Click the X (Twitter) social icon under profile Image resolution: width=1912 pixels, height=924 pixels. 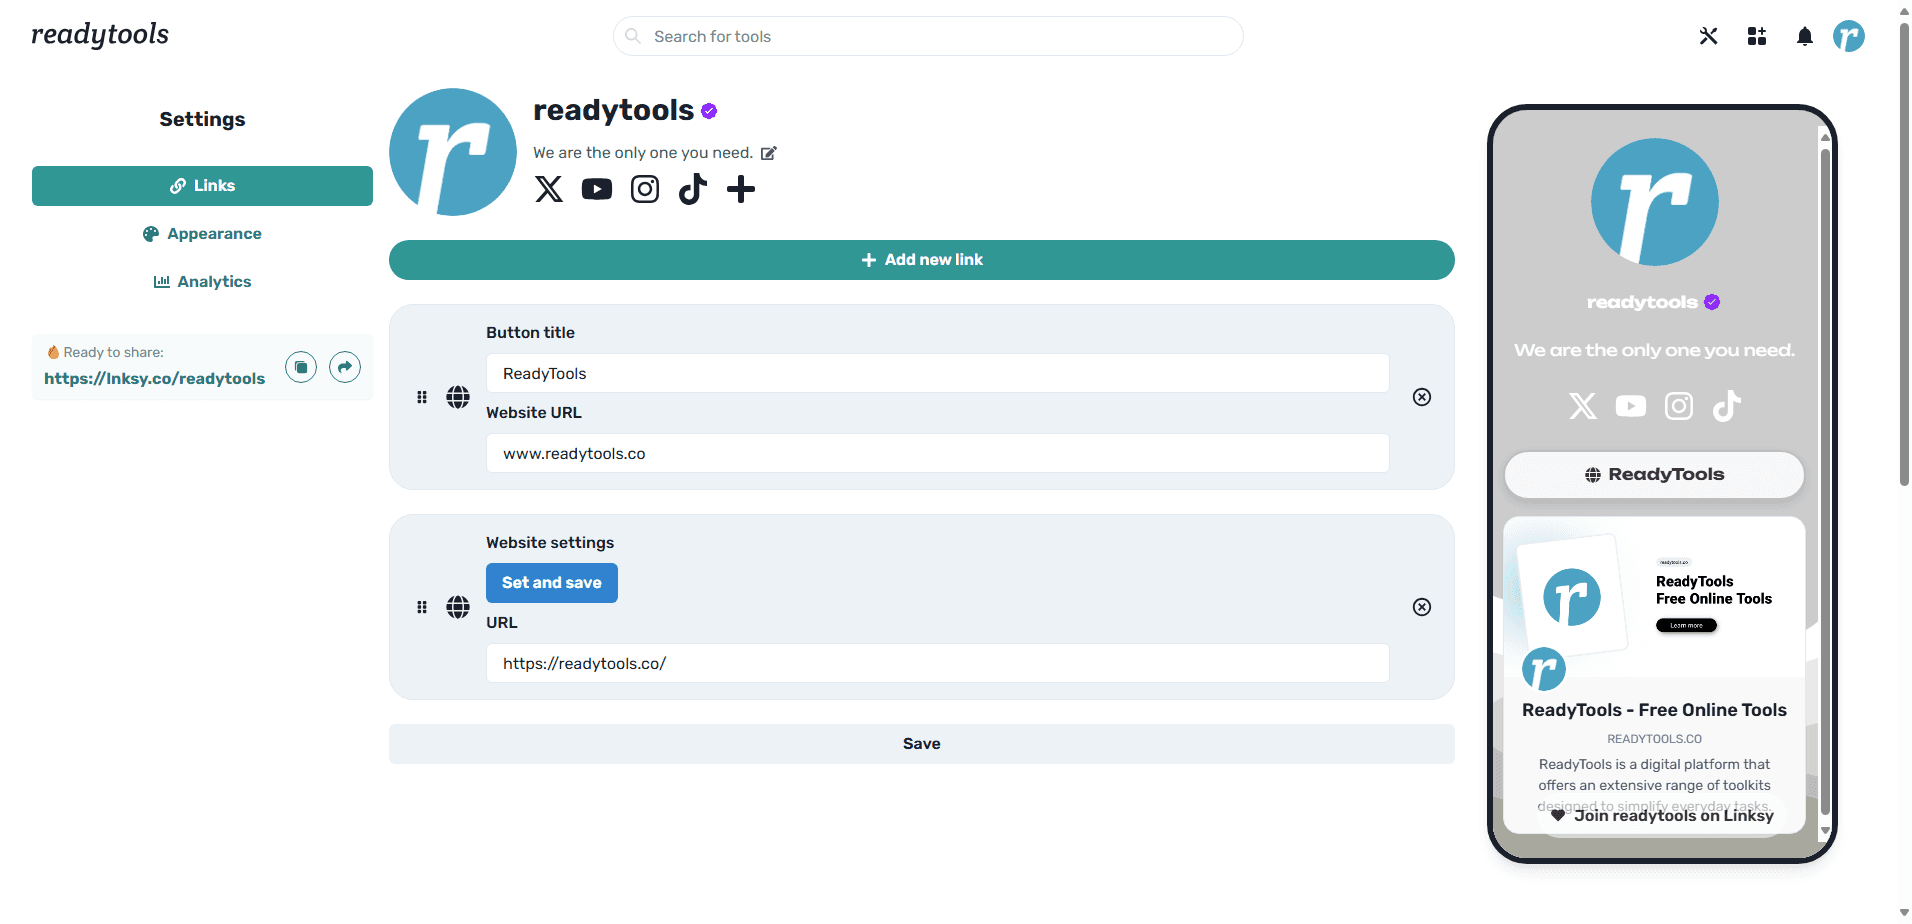pos(549,189)
